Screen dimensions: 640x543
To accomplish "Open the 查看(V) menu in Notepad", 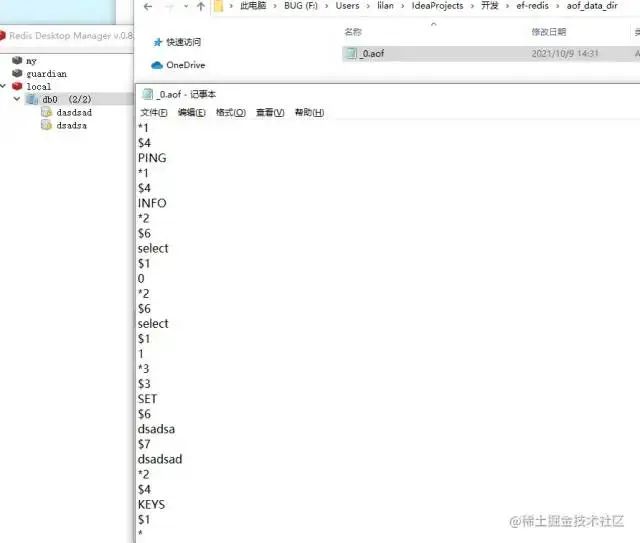I will pos(270,112).
